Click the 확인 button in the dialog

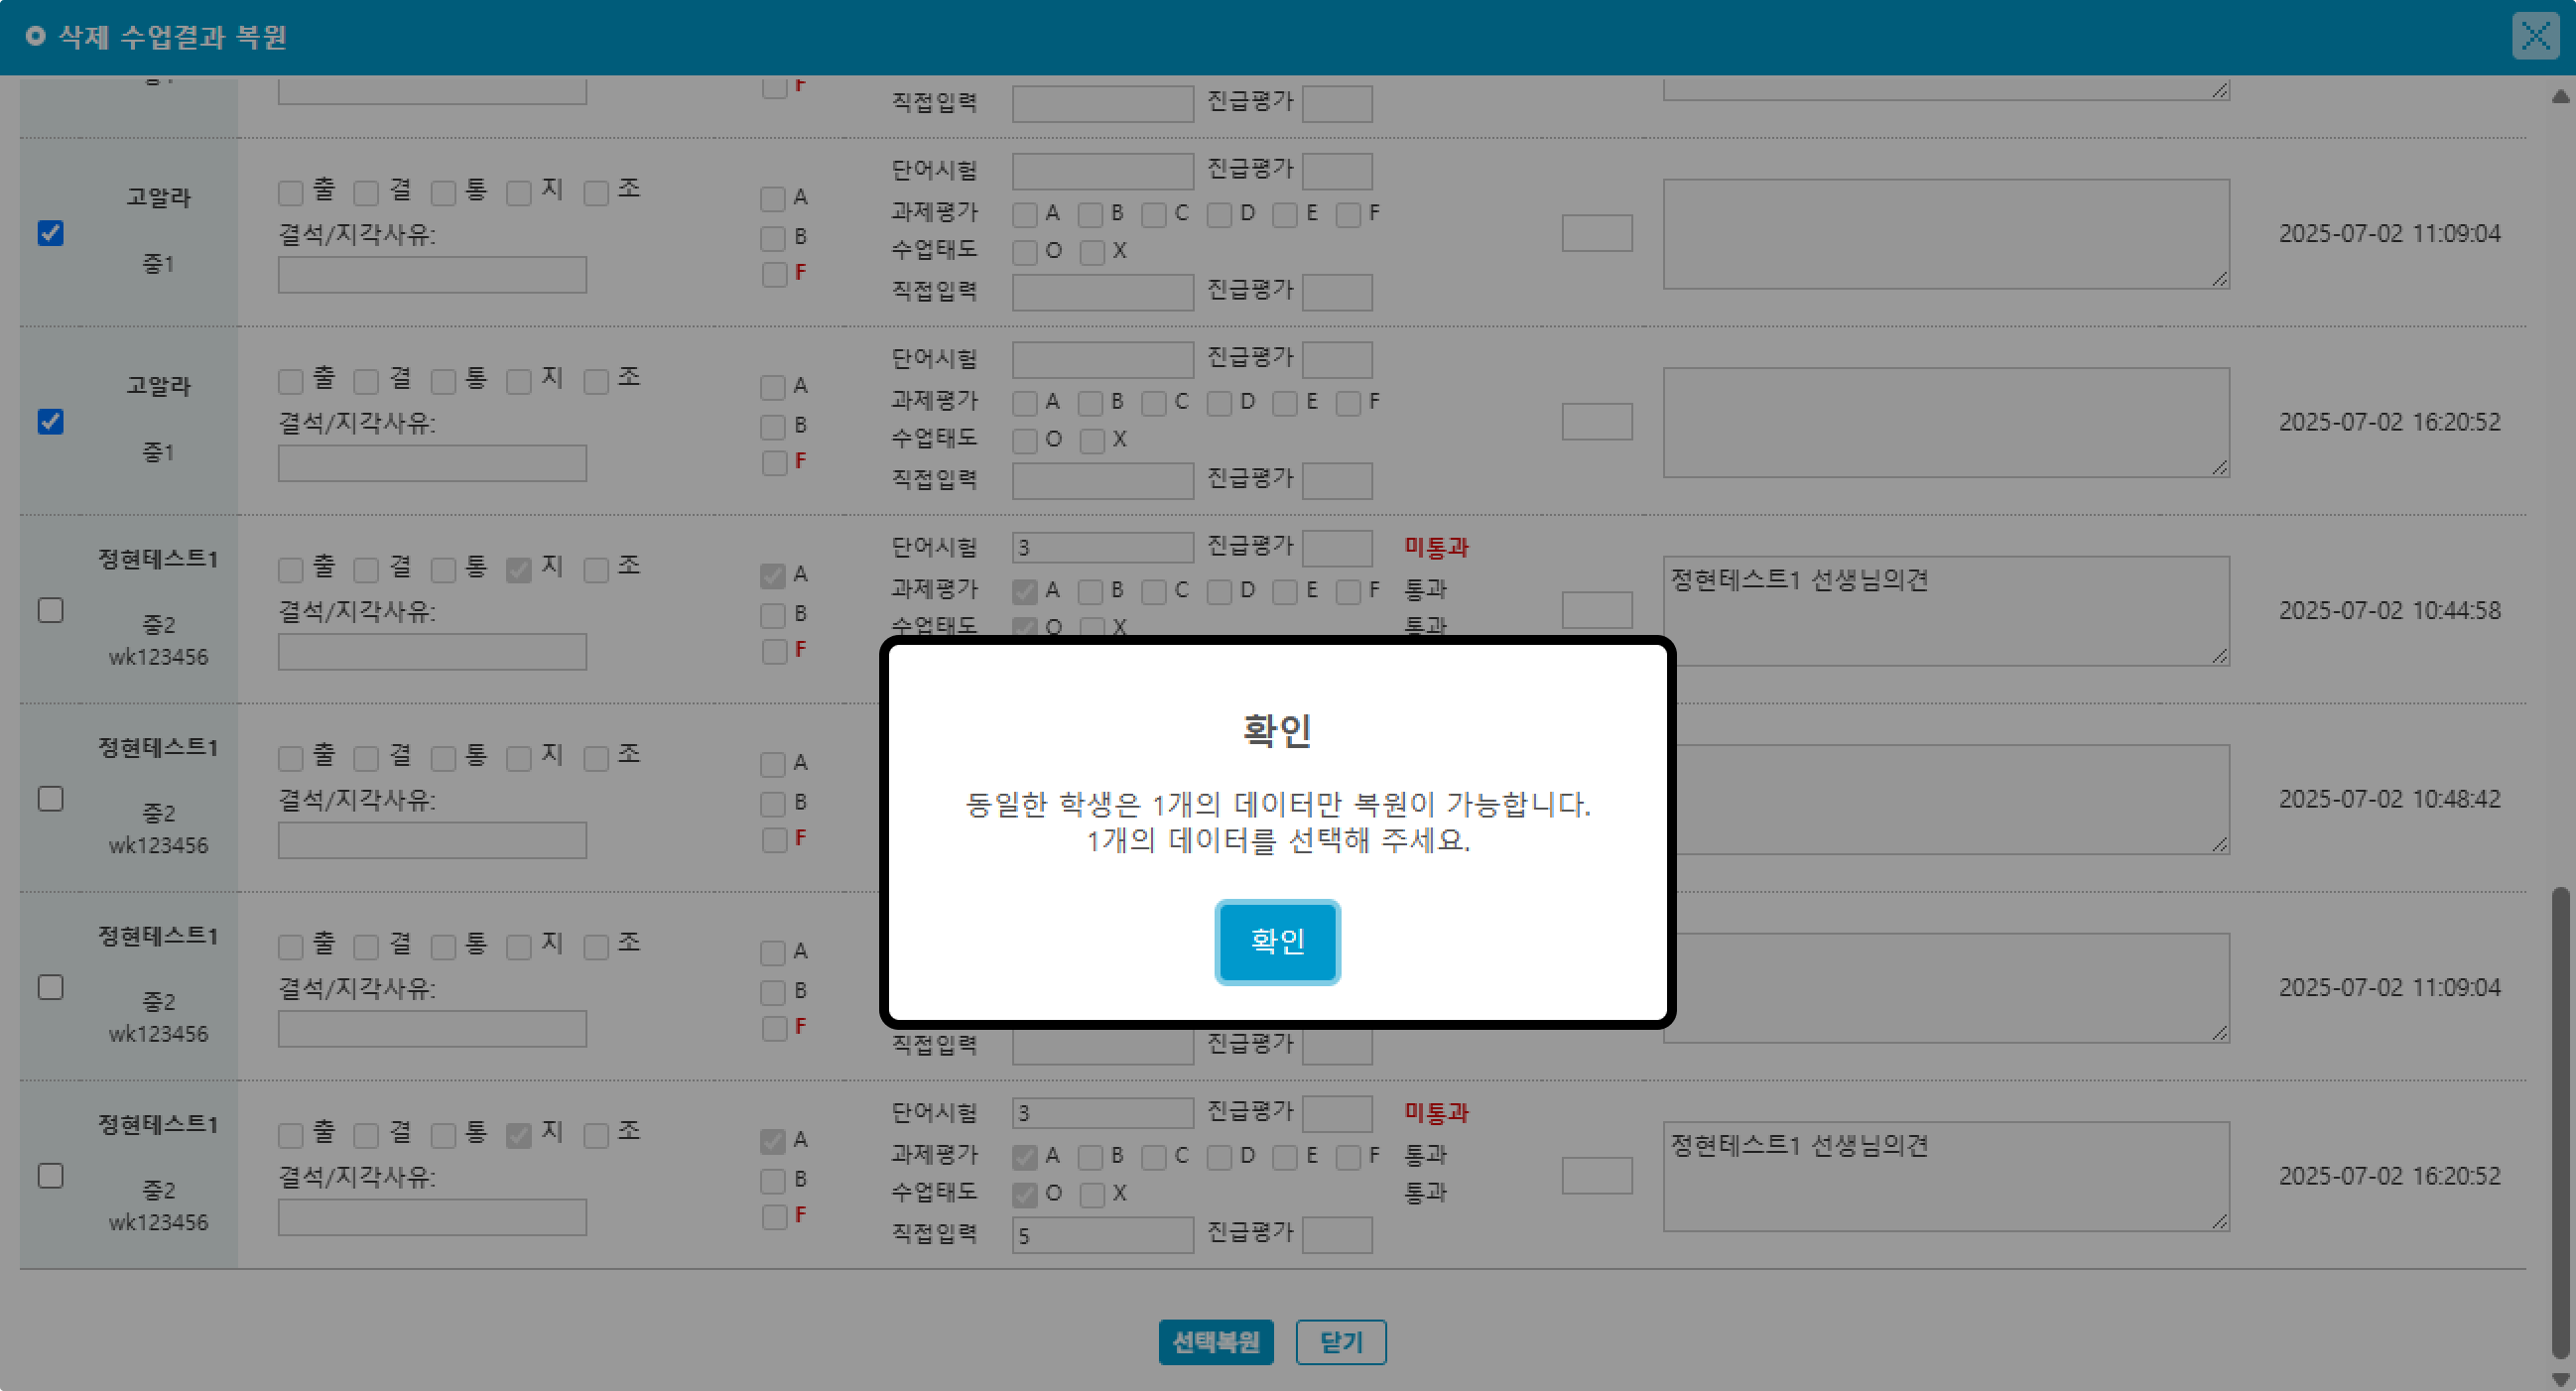coord(1276,941)
